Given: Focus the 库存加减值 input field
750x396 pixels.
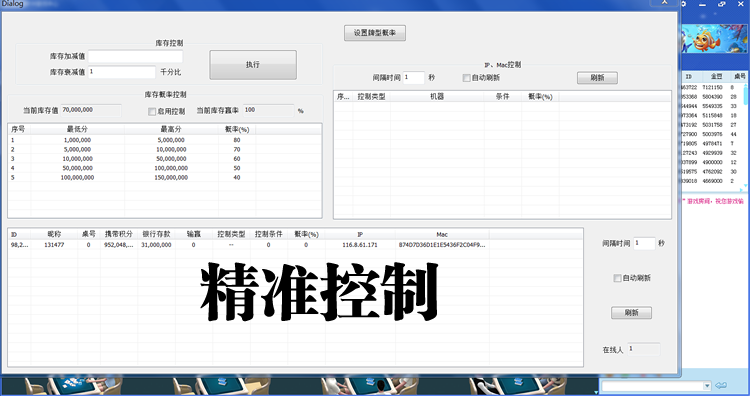Looking at the screenshot, I should (135, 56).
